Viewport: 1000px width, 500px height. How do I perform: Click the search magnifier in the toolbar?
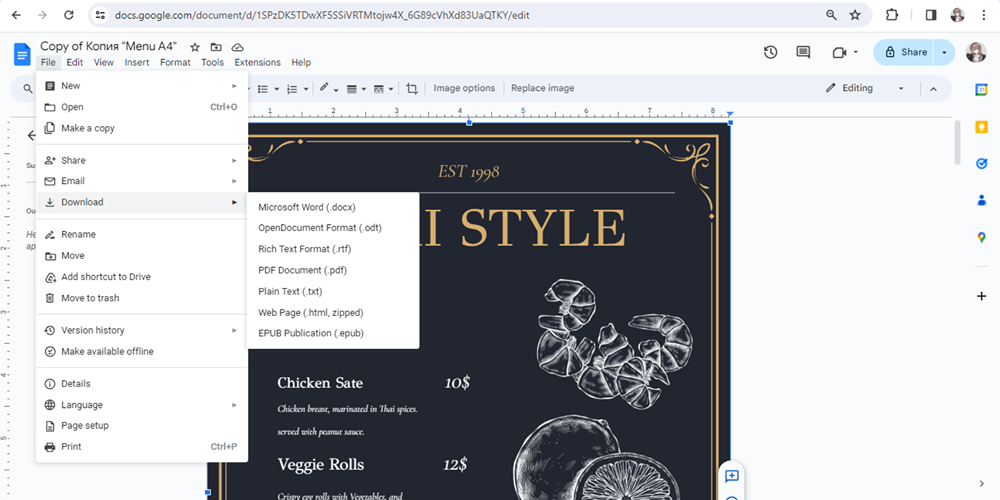(27, 89)
